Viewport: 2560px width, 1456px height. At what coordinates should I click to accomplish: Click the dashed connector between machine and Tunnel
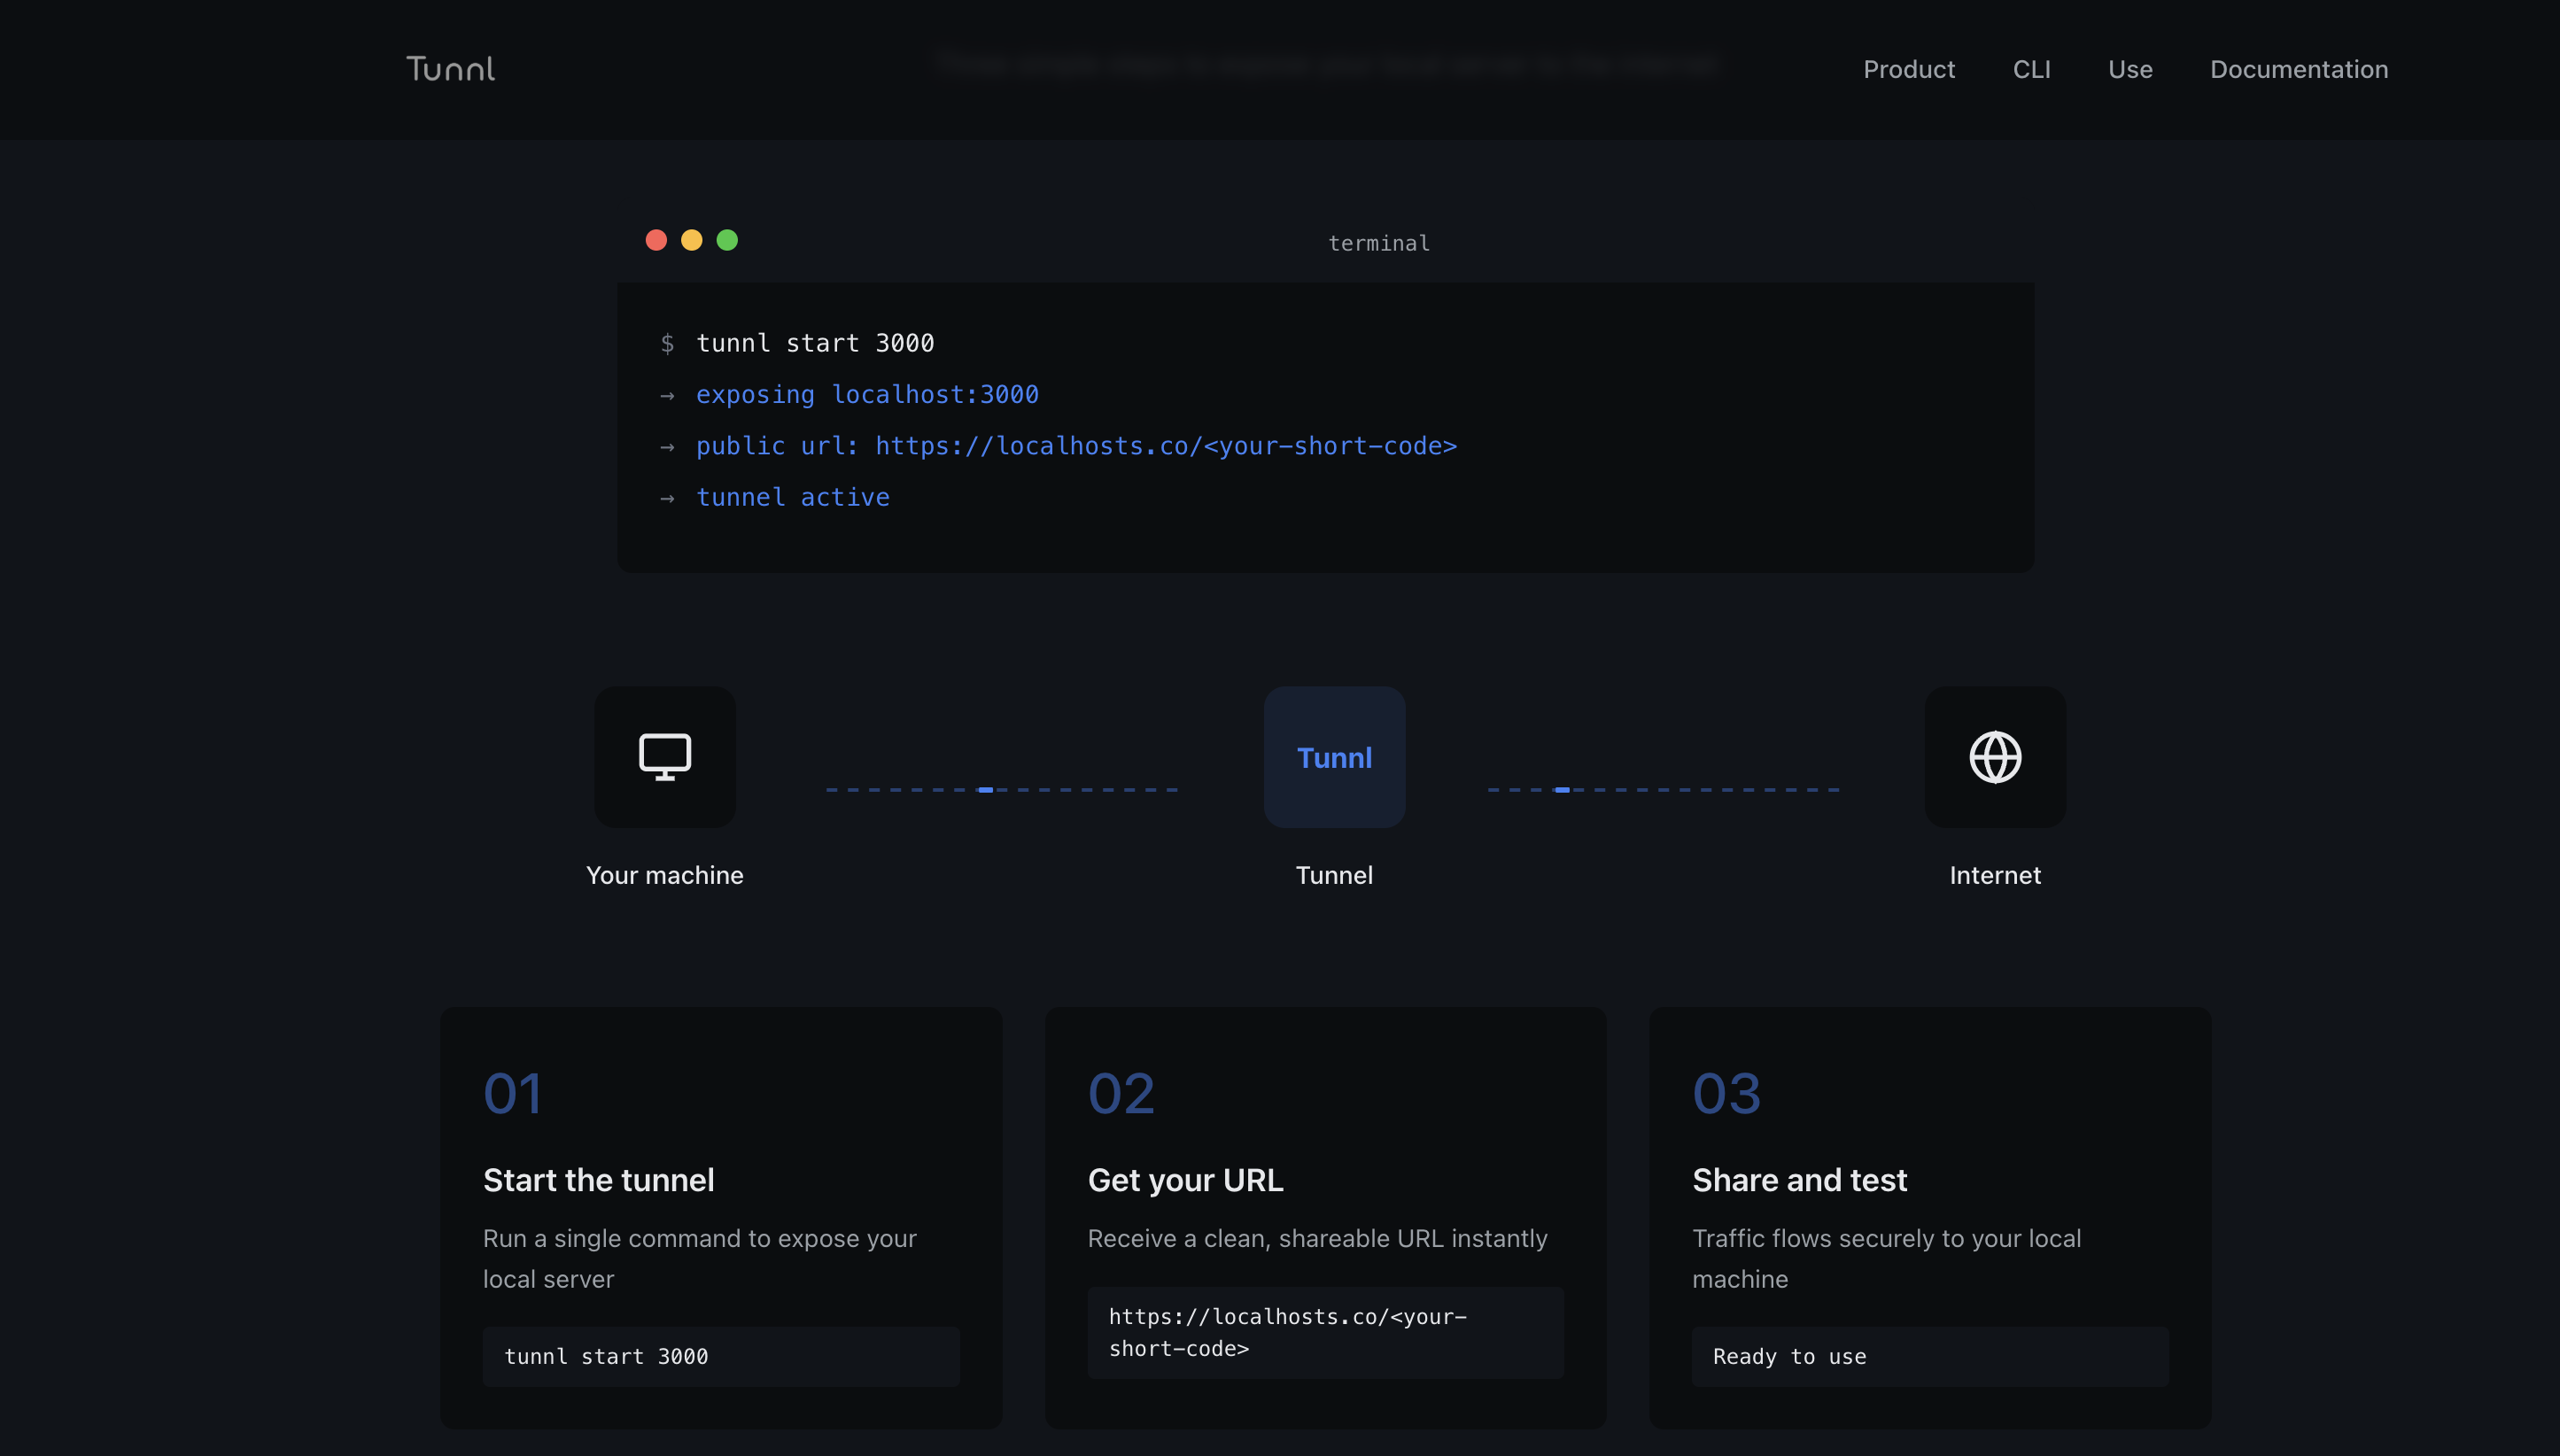(1000, 788)
